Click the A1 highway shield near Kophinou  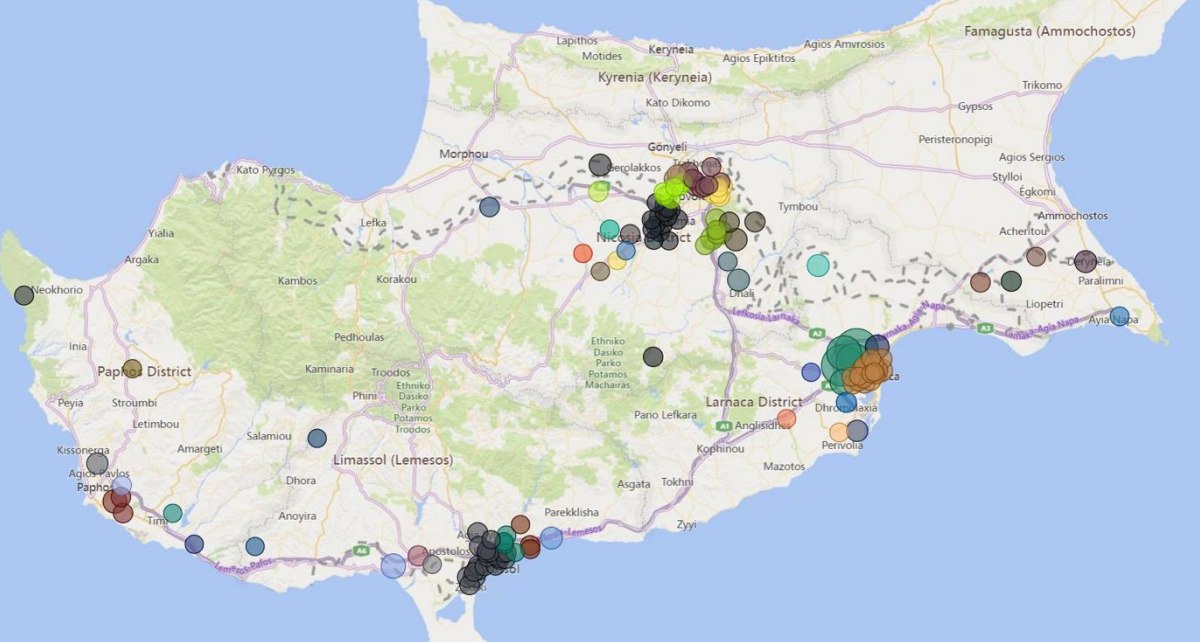722,426
